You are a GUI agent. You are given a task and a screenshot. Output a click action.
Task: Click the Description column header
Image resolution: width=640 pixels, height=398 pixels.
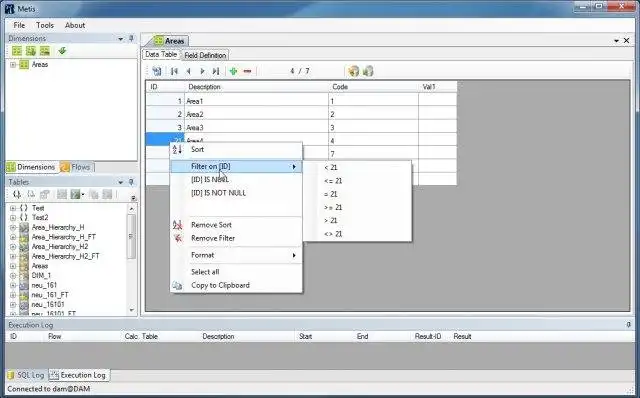point(256,87)
